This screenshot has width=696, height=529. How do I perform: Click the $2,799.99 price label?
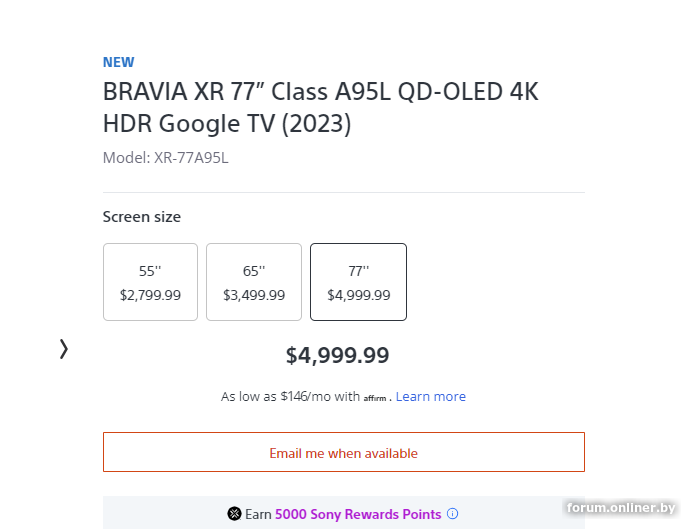coord(150,295)
